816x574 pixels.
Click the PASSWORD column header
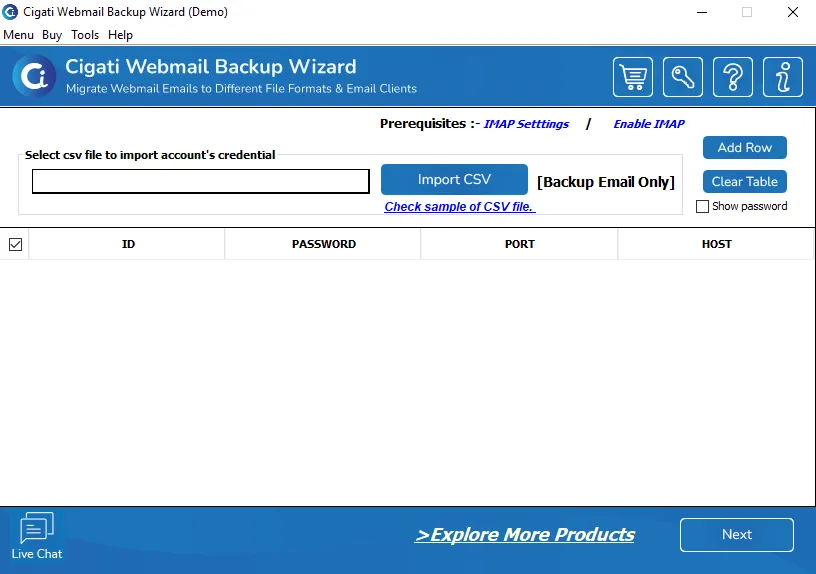pyautogui.click(x=324, y=244)
